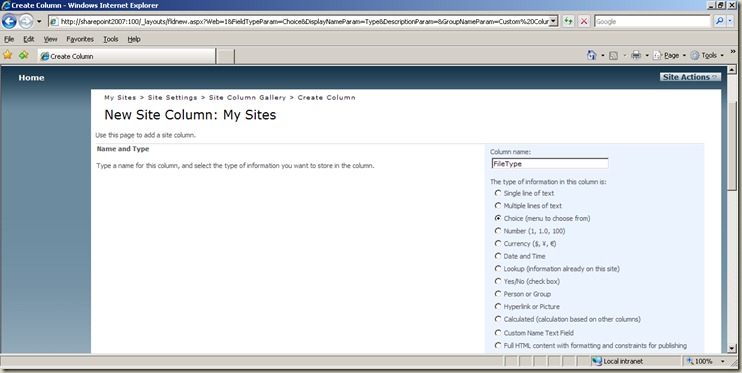Click the Favorites Center star icon
Screen dimensions: 742x373
tap(8, 55)
